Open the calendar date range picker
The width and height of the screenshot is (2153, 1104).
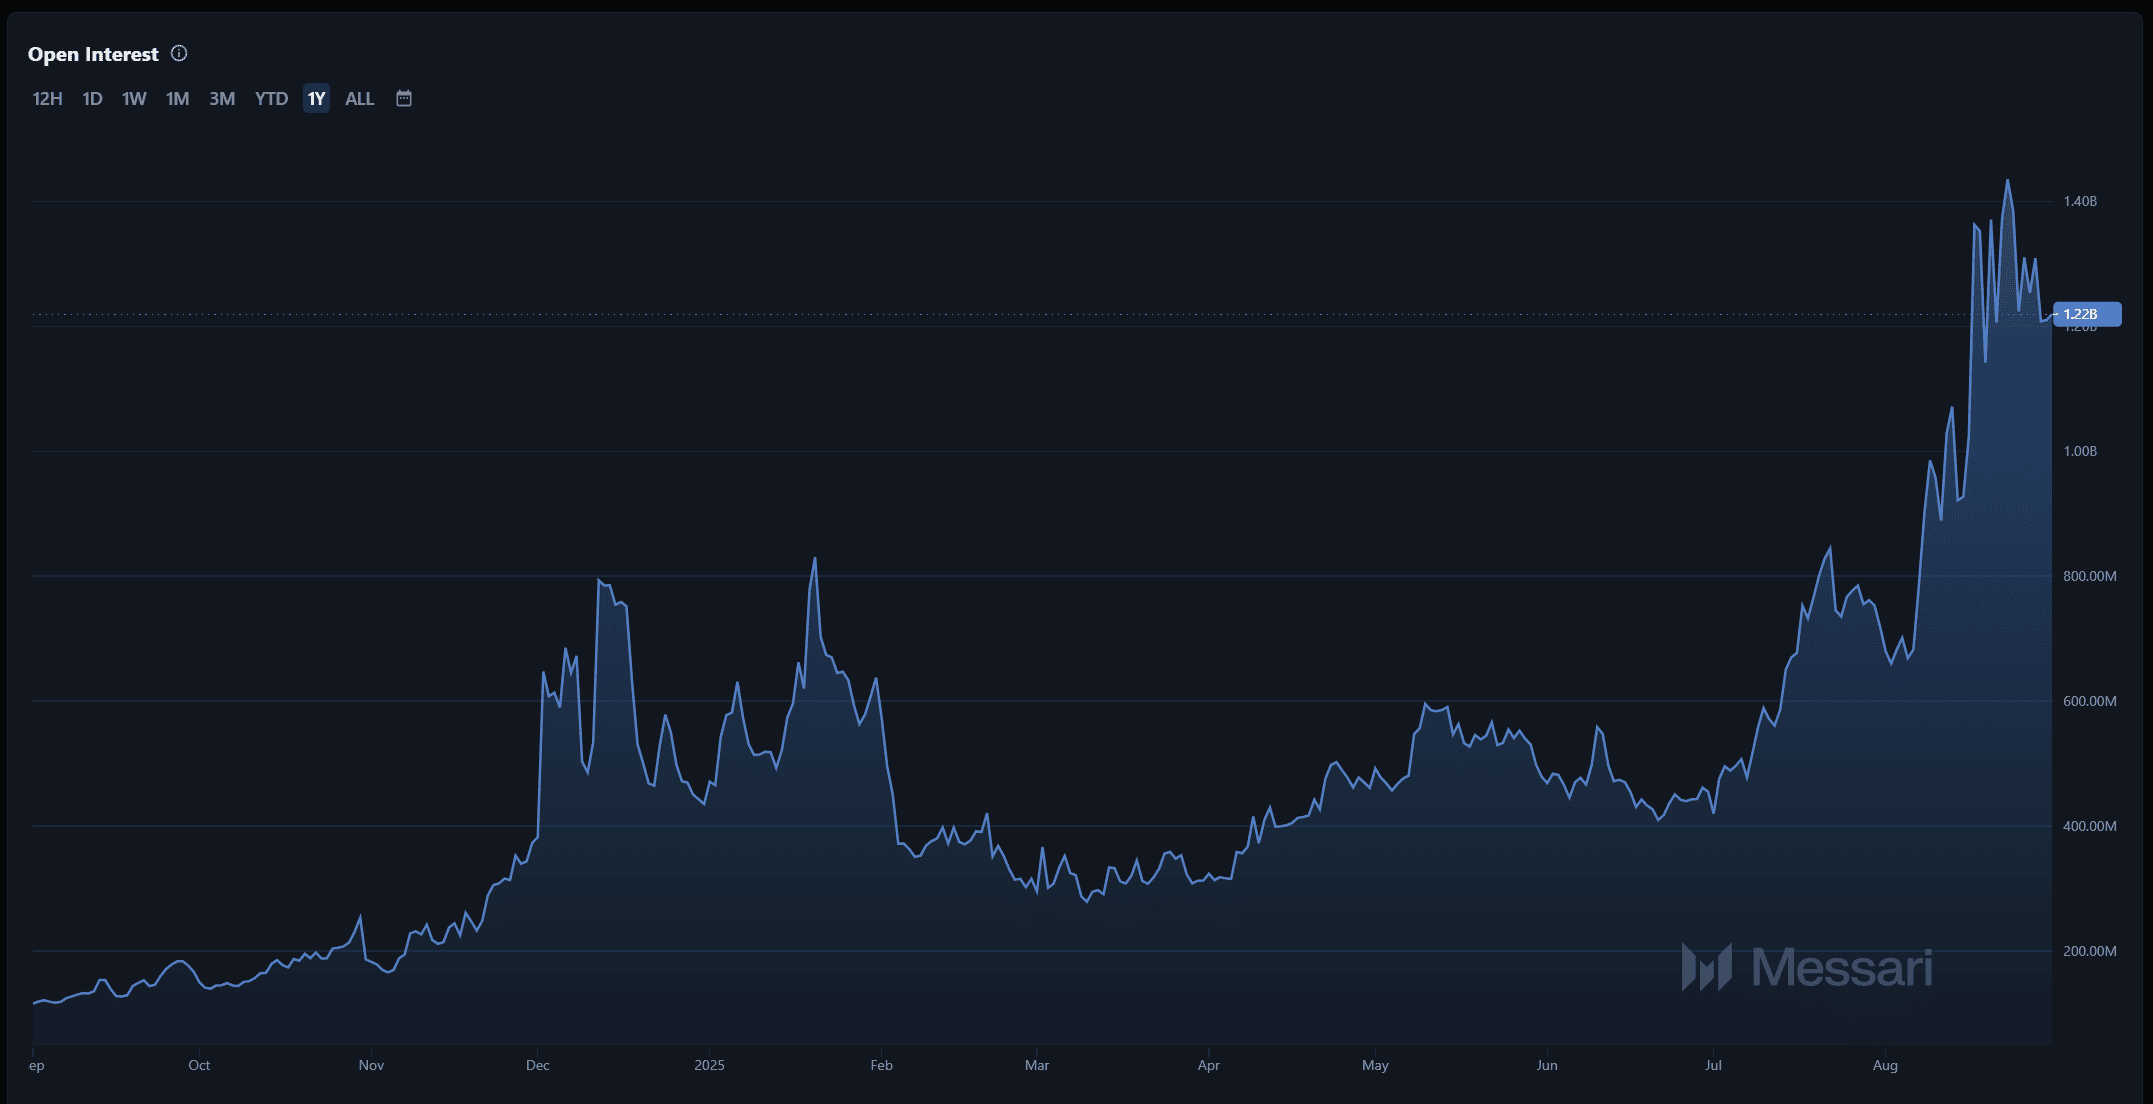[404, 98]
